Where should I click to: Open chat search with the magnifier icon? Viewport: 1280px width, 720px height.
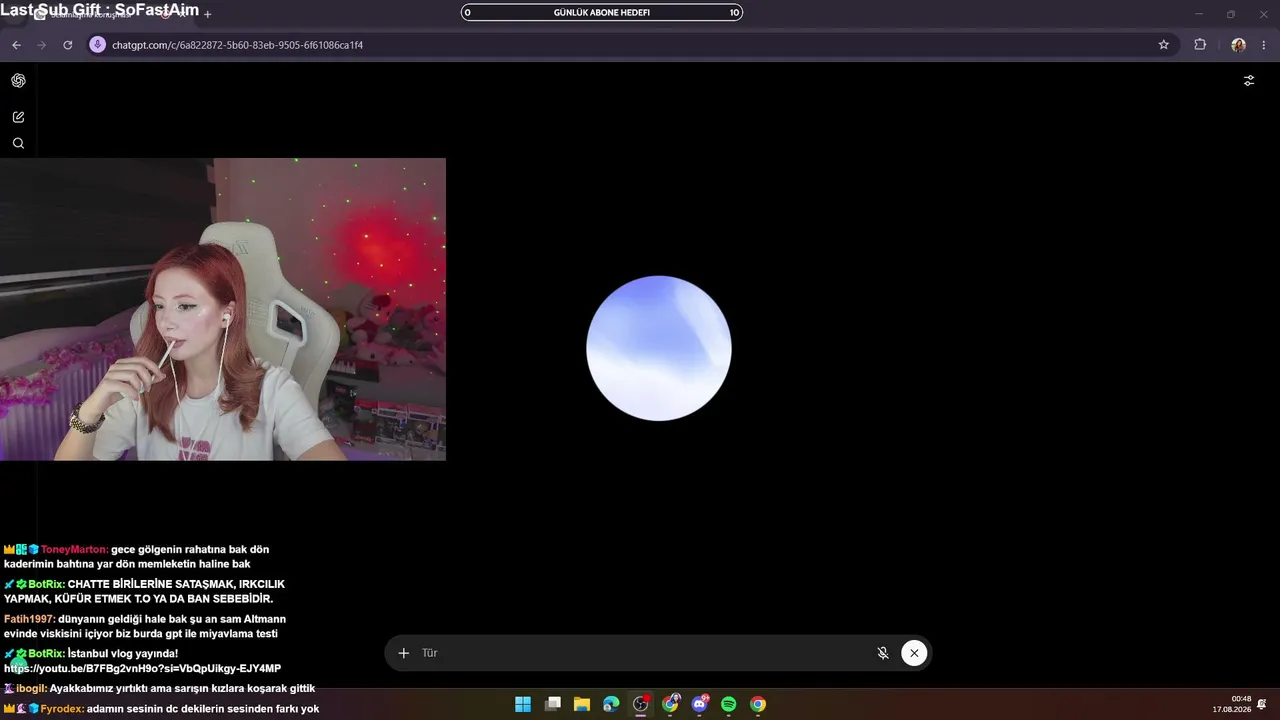(x=18, y=143)
